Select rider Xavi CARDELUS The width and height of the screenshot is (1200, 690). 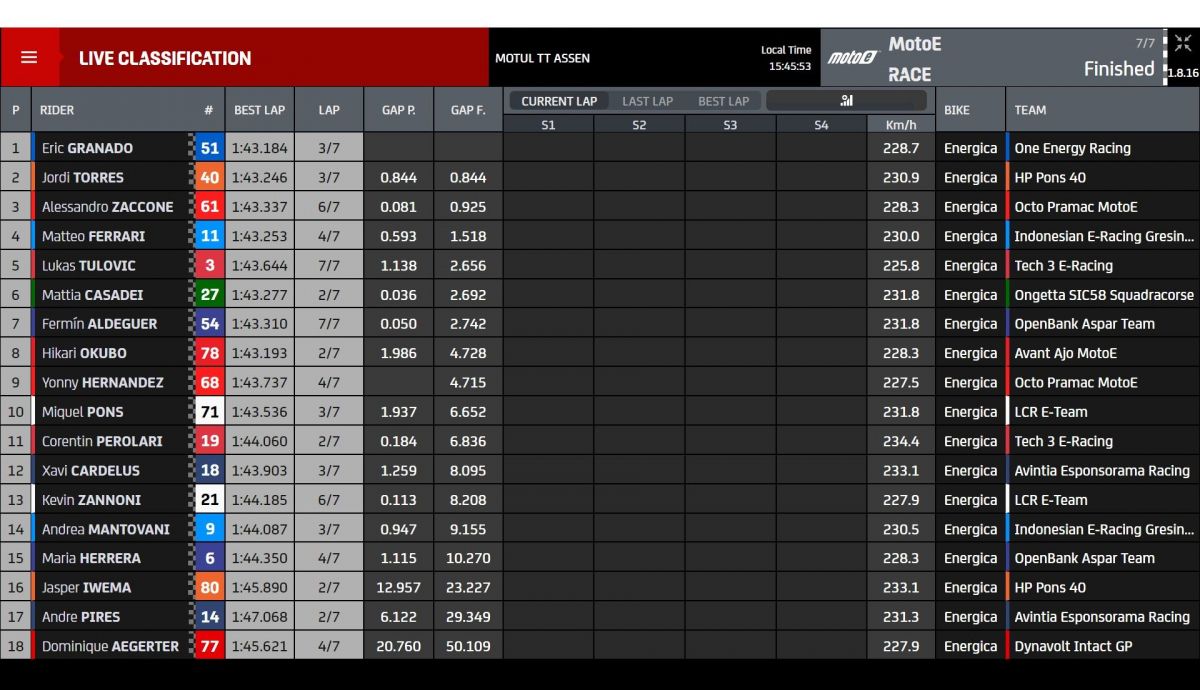[91, 470]
